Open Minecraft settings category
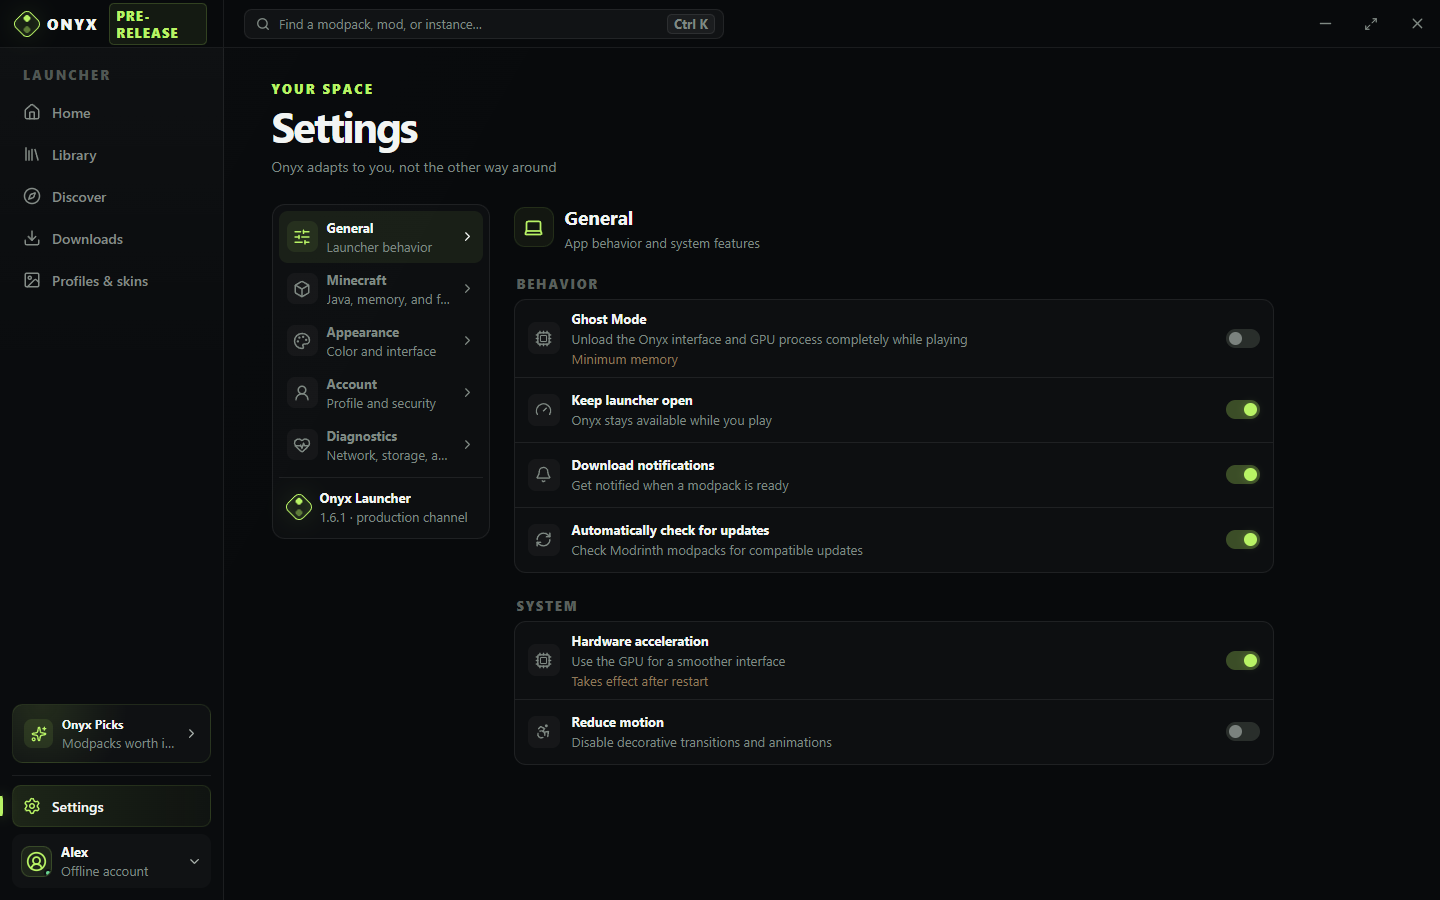This screenshot has width=1440, height=900. point(381,289)
